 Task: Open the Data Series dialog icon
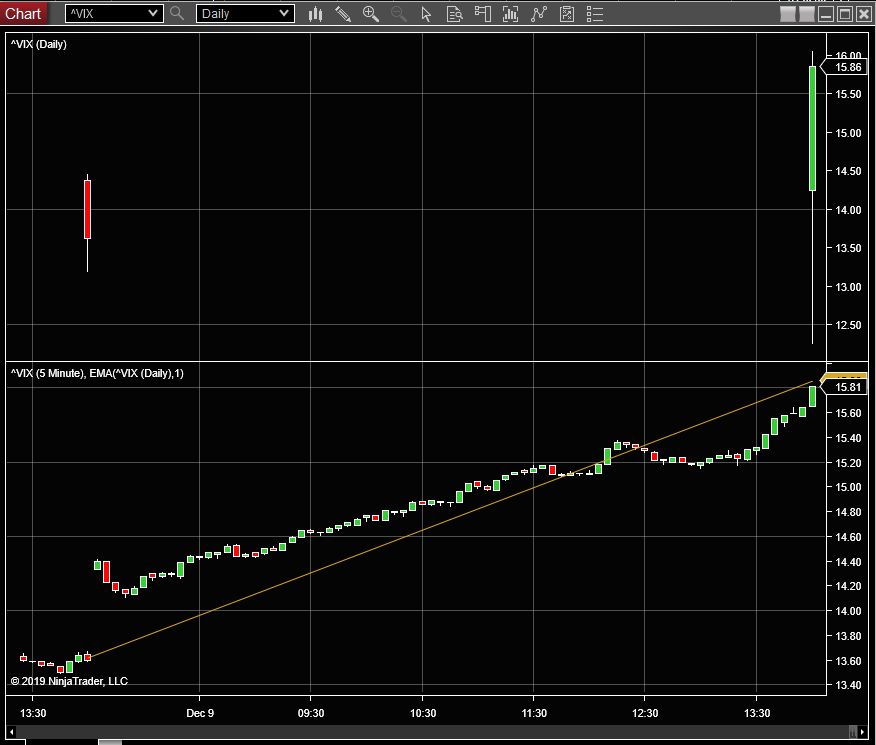[511, 14]
